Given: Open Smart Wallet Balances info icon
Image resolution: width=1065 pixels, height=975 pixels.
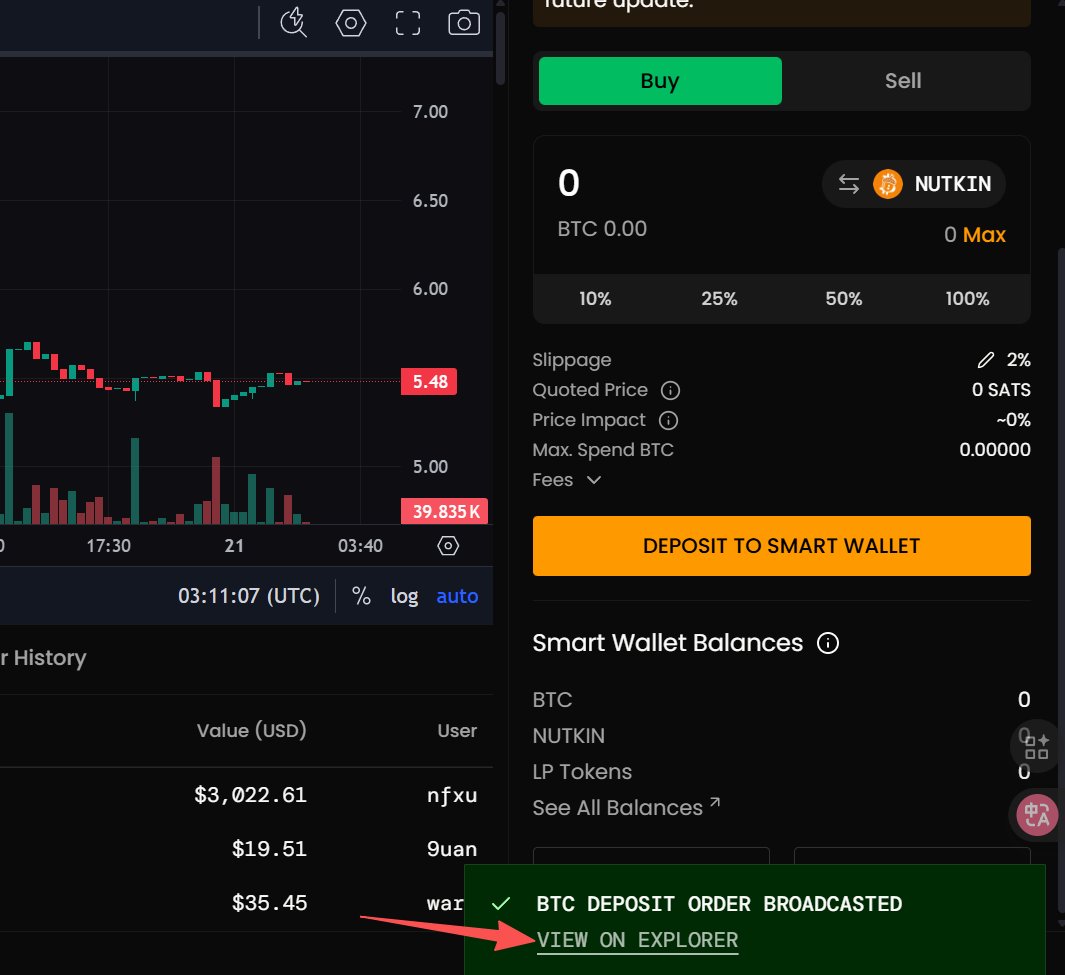Looking at the screenshot, I should [x=828, y=643].
